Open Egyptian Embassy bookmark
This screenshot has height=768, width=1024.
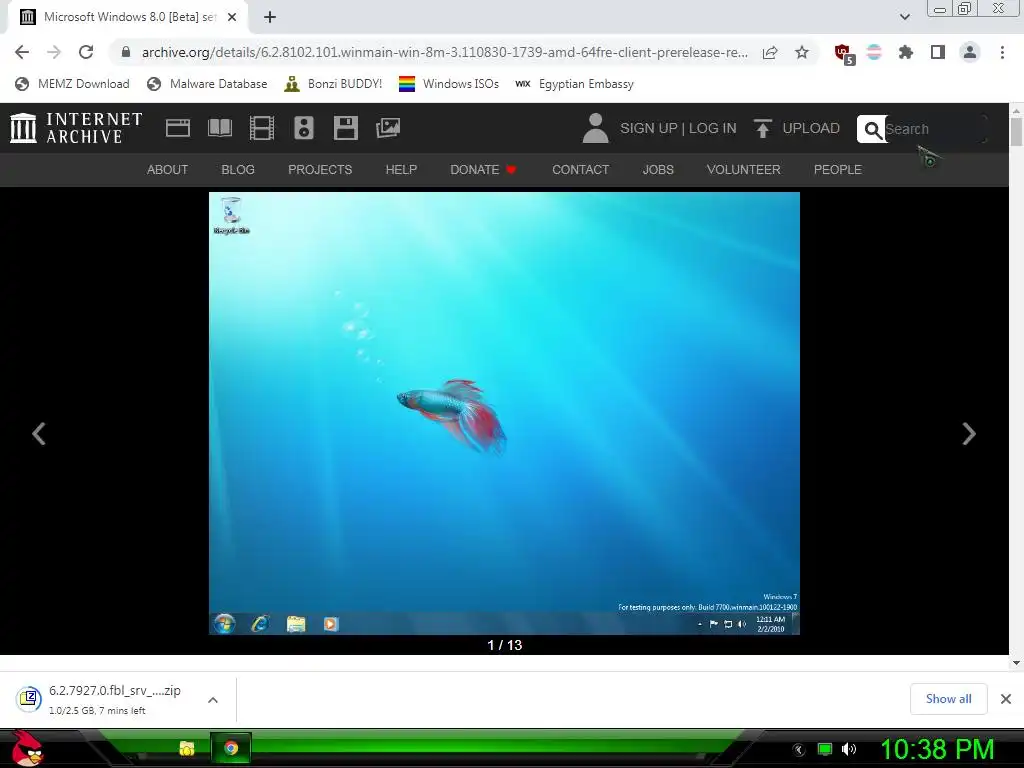pos(574,84)
